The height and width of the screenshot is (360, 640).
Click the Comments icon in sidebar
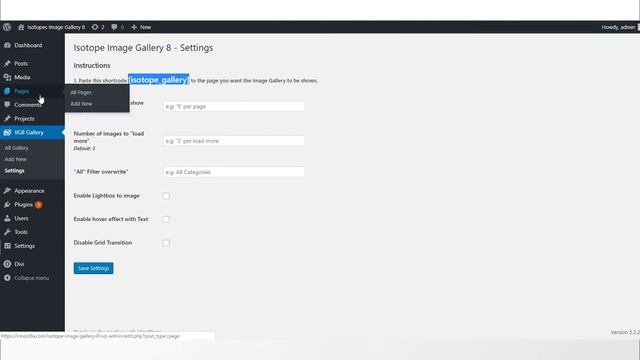coord(7,105)
